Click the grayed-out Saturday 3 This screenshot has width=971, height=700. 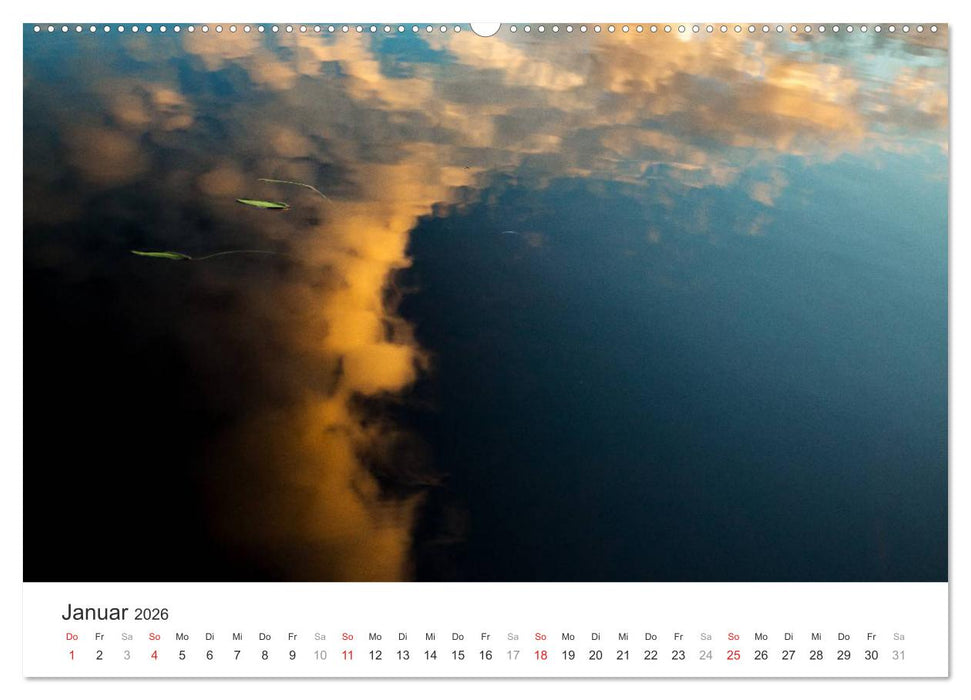pyautogui.click(x=126, y=654)
